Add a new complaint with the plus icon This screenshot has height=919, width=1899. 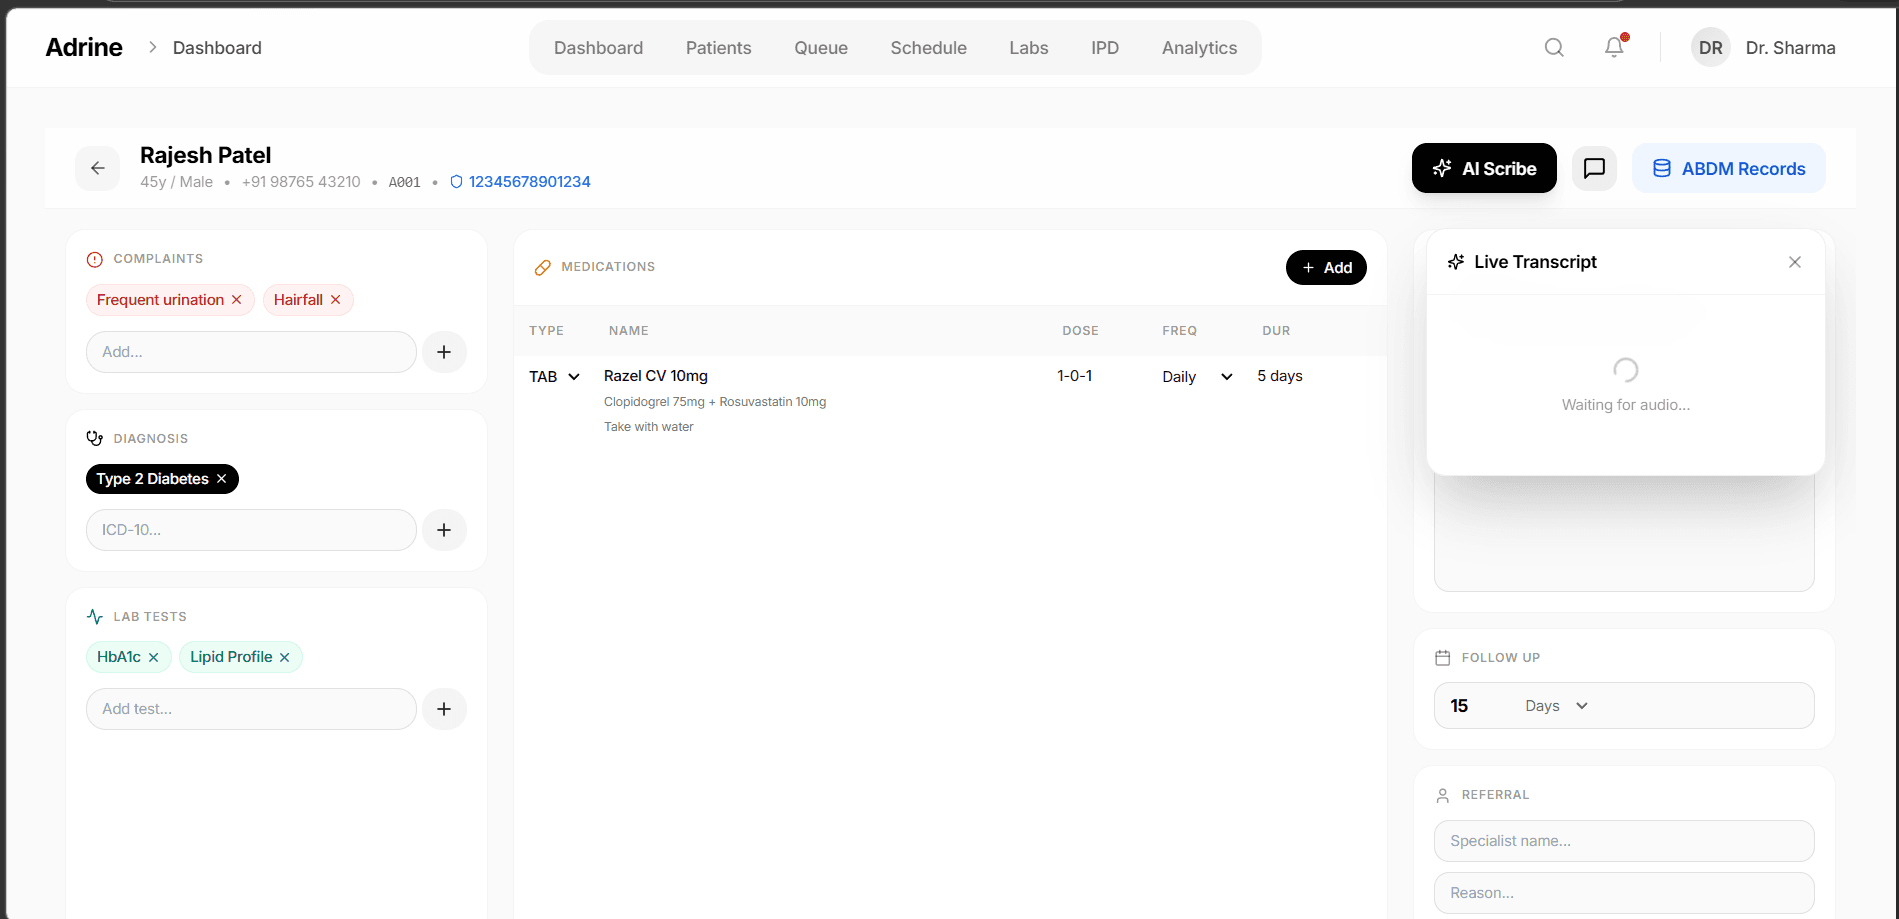click(x=444, y=351)
